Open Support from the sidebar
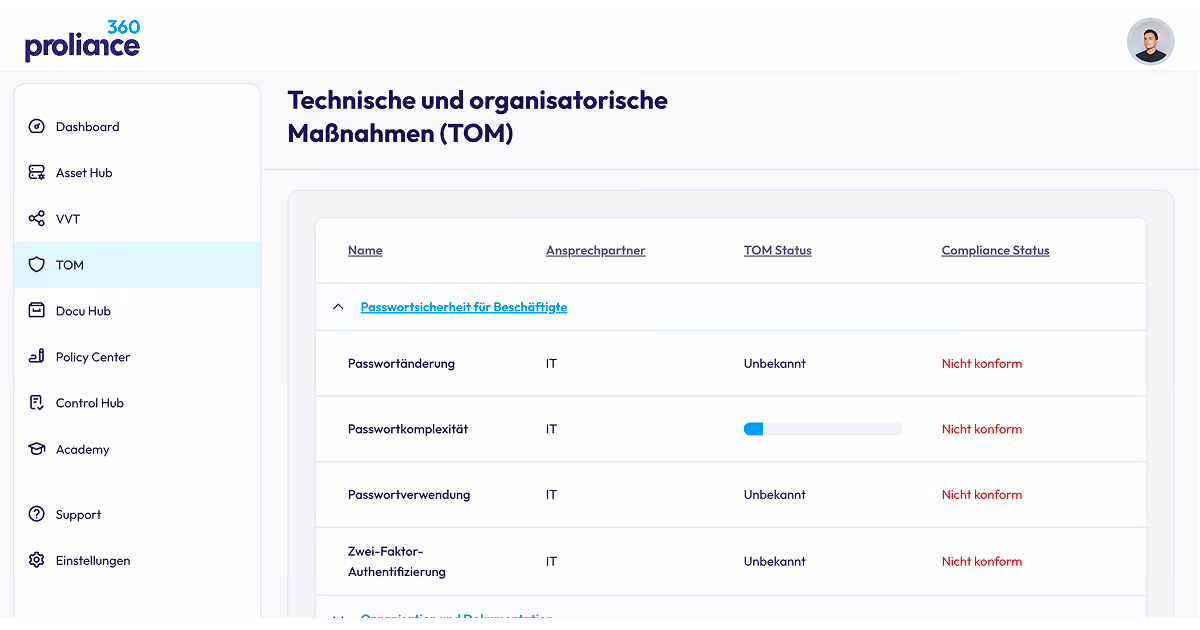This screenshot has width=1200, height=630. [x=137, y=515]
